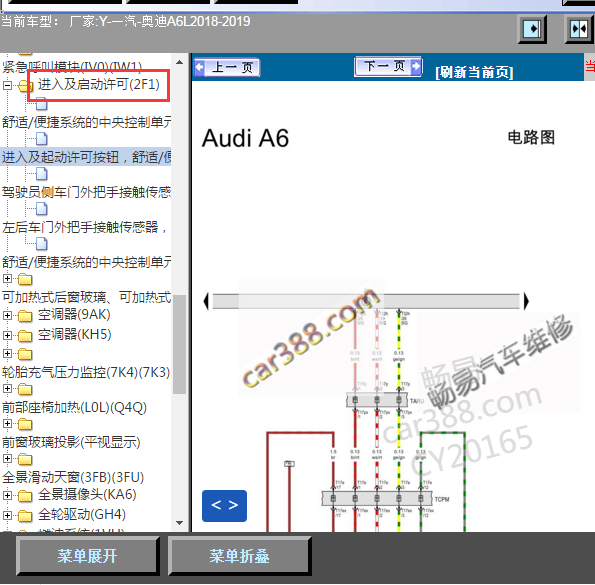Expand folder above 可加热式后窗玻璃
Screen dimensions: 595x585
(x=7, y=279)
